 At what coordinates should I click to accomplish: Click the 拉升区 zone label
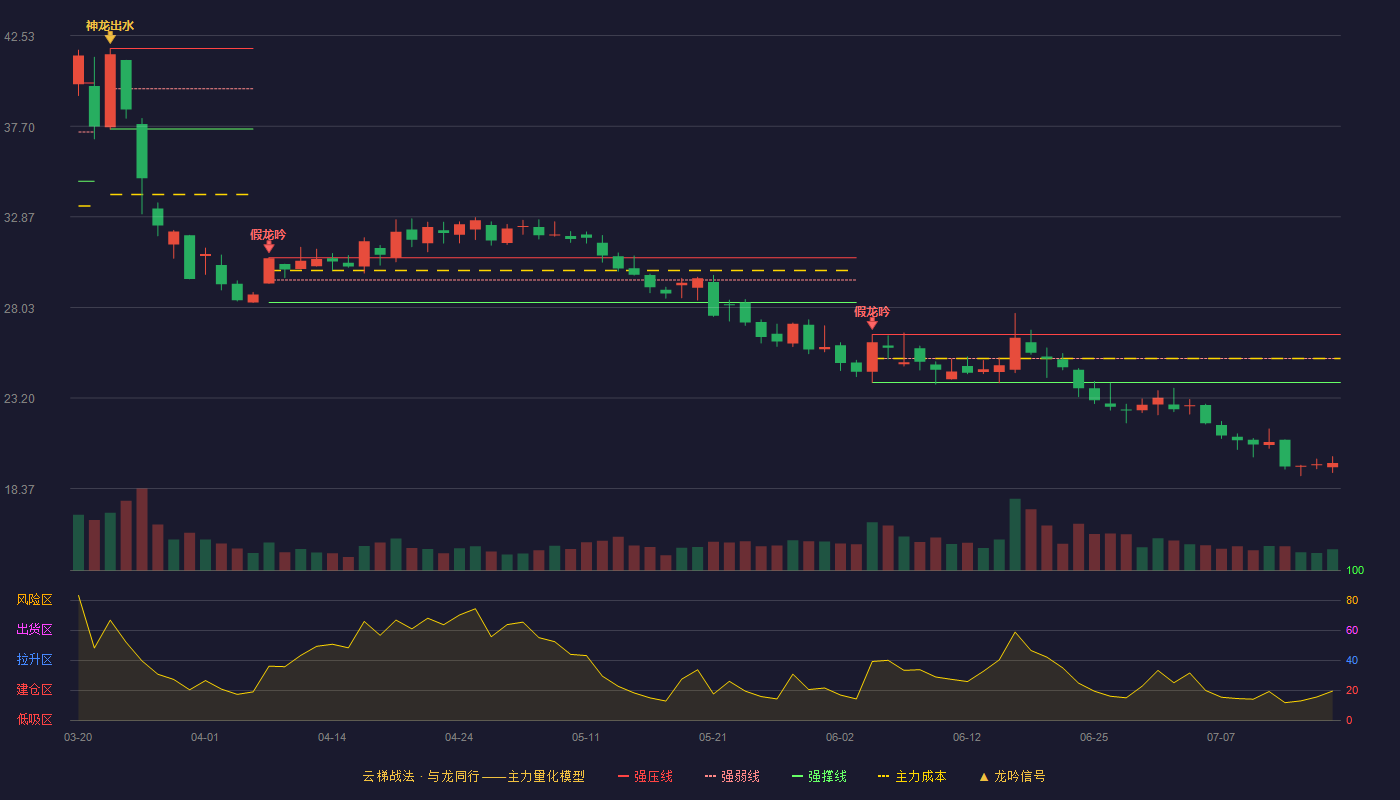click(34, 660)
